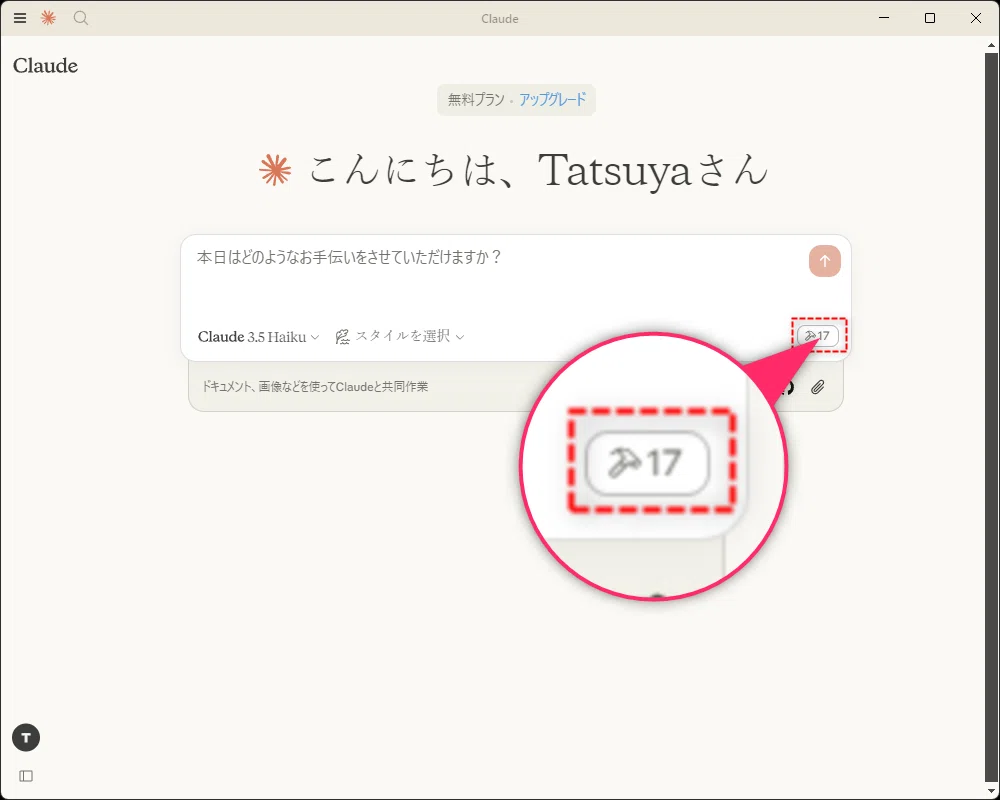Minimize the Claude window
This screenshot has width=1000, height=800.
[x=884, y=18]
